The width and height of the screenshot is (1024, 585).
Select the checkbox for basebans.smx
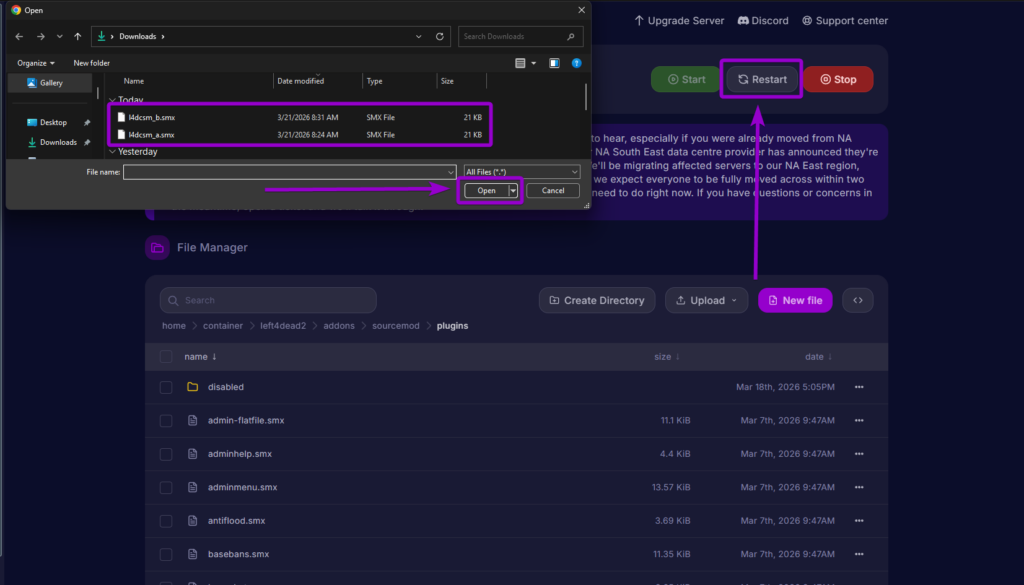tap(166, 554)
